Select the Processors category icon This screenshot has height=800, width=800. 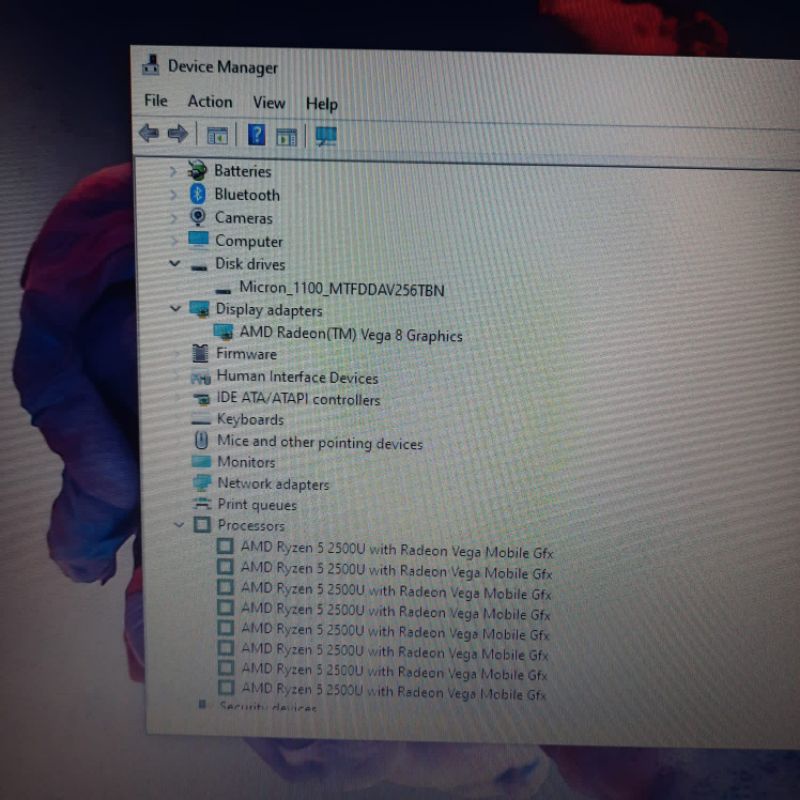pos(202,524)
